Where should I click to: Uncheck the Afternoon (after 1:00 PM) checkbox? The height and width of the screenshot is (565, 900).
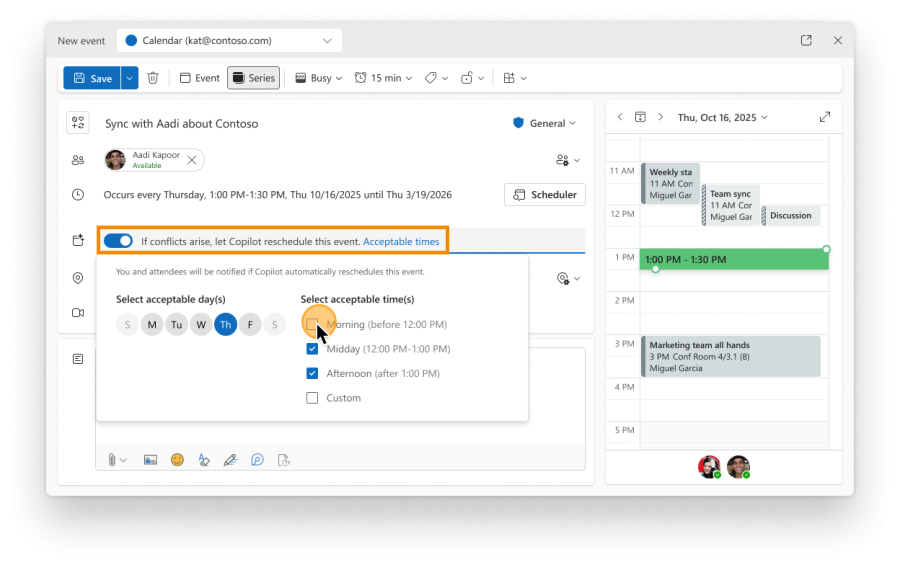tap(312, 373)
